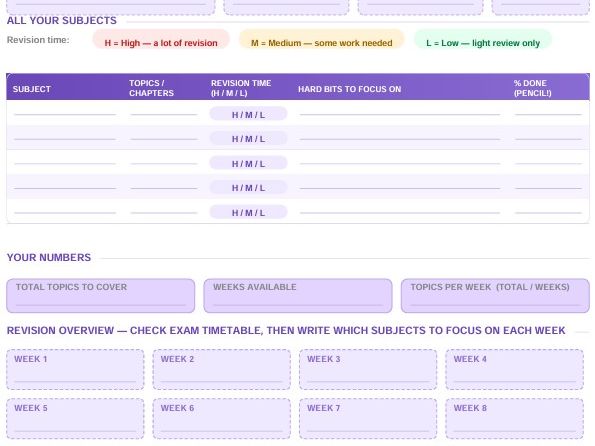
Task: Click the TOTAL TOPICS TO COVER field
Action: pyautogui.click(x=101, y=296)
